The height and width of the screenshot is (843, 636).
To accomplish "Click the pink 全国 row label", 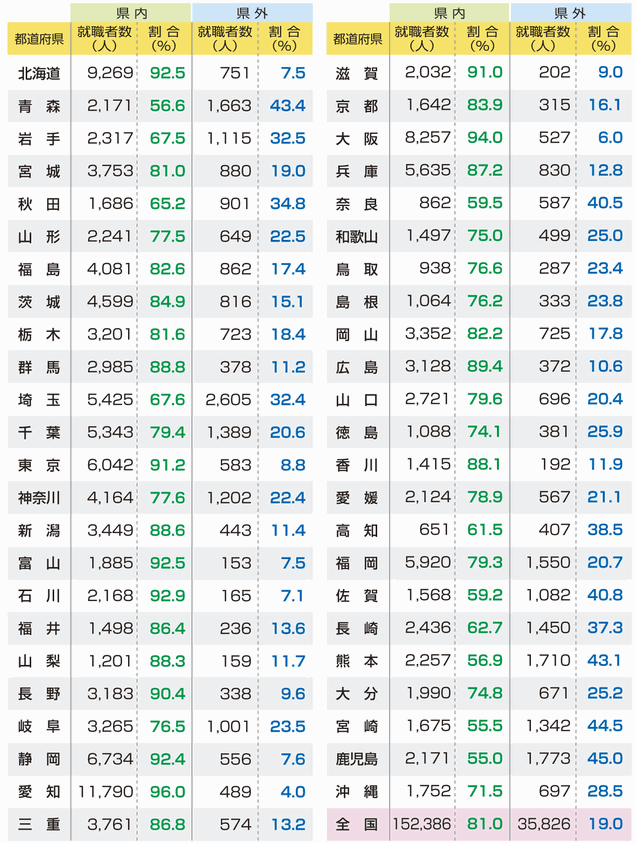I will click(357, 824).
